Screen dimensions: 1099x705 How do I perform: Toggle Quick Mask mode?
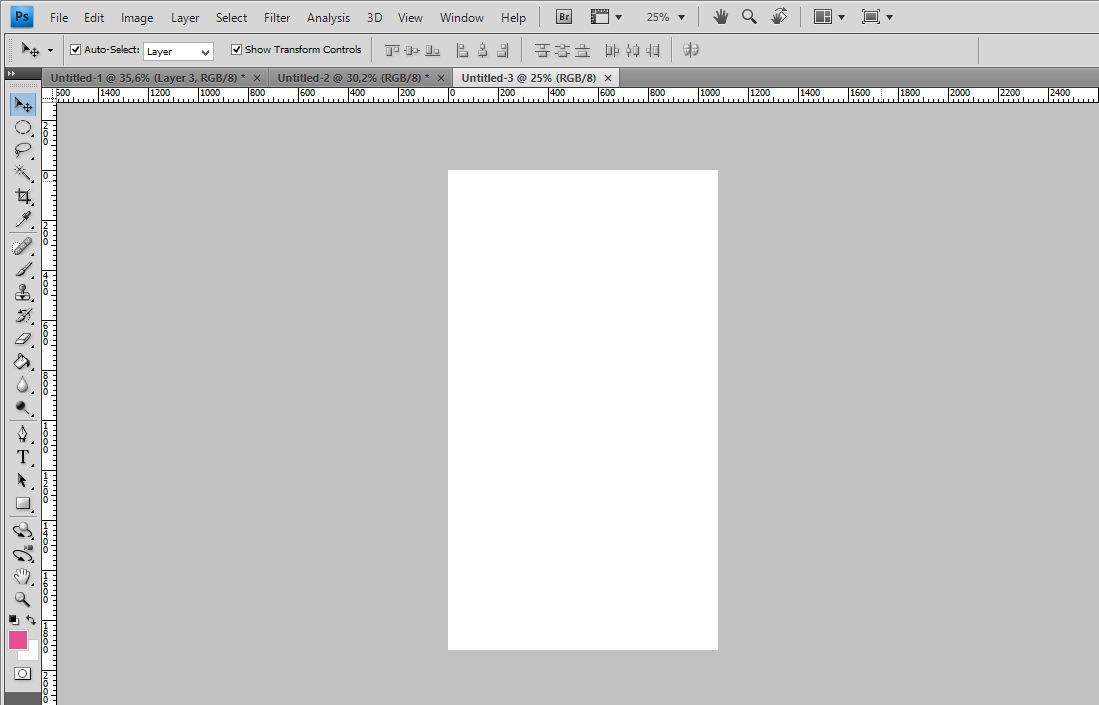coord(22,673)
